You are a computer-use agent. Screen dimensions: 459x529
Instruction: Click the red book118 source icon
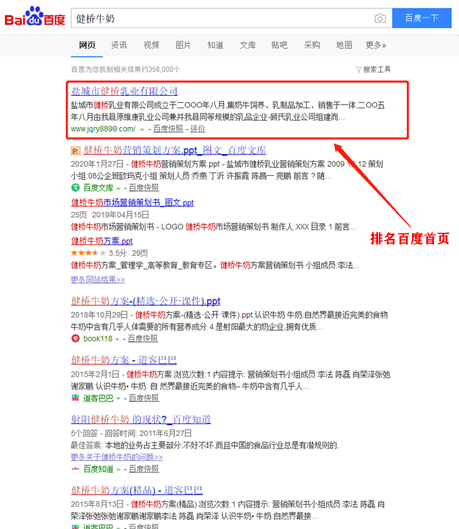[75, 338]
